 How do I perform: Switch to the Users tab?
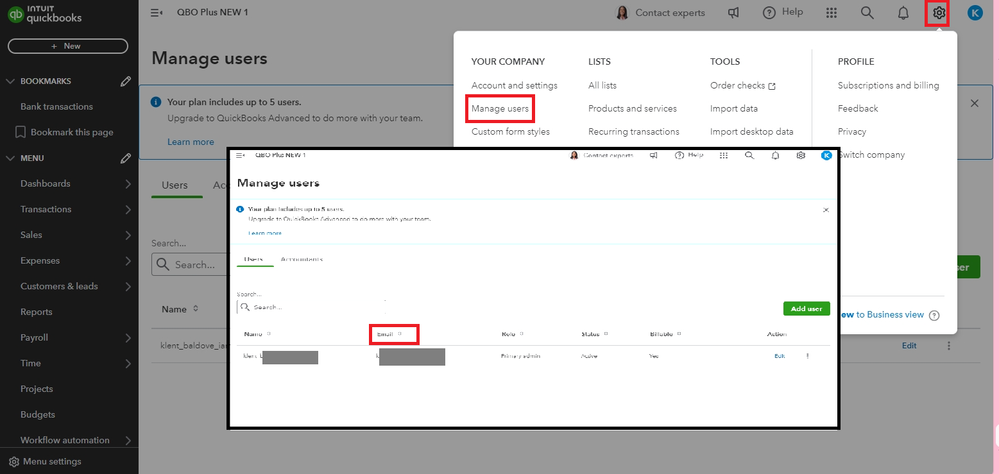coord(175,185)
